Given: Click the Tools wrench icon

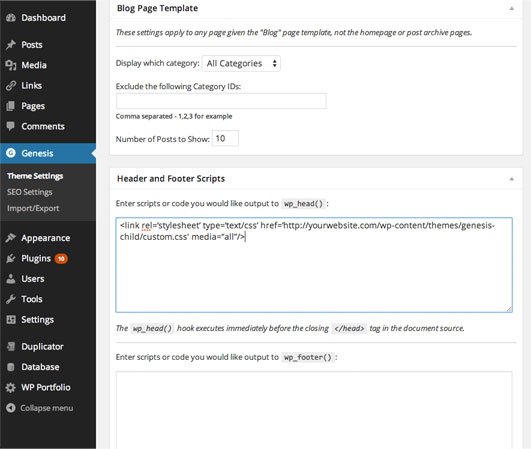Looking at the screenshot, I should point(11,299).
